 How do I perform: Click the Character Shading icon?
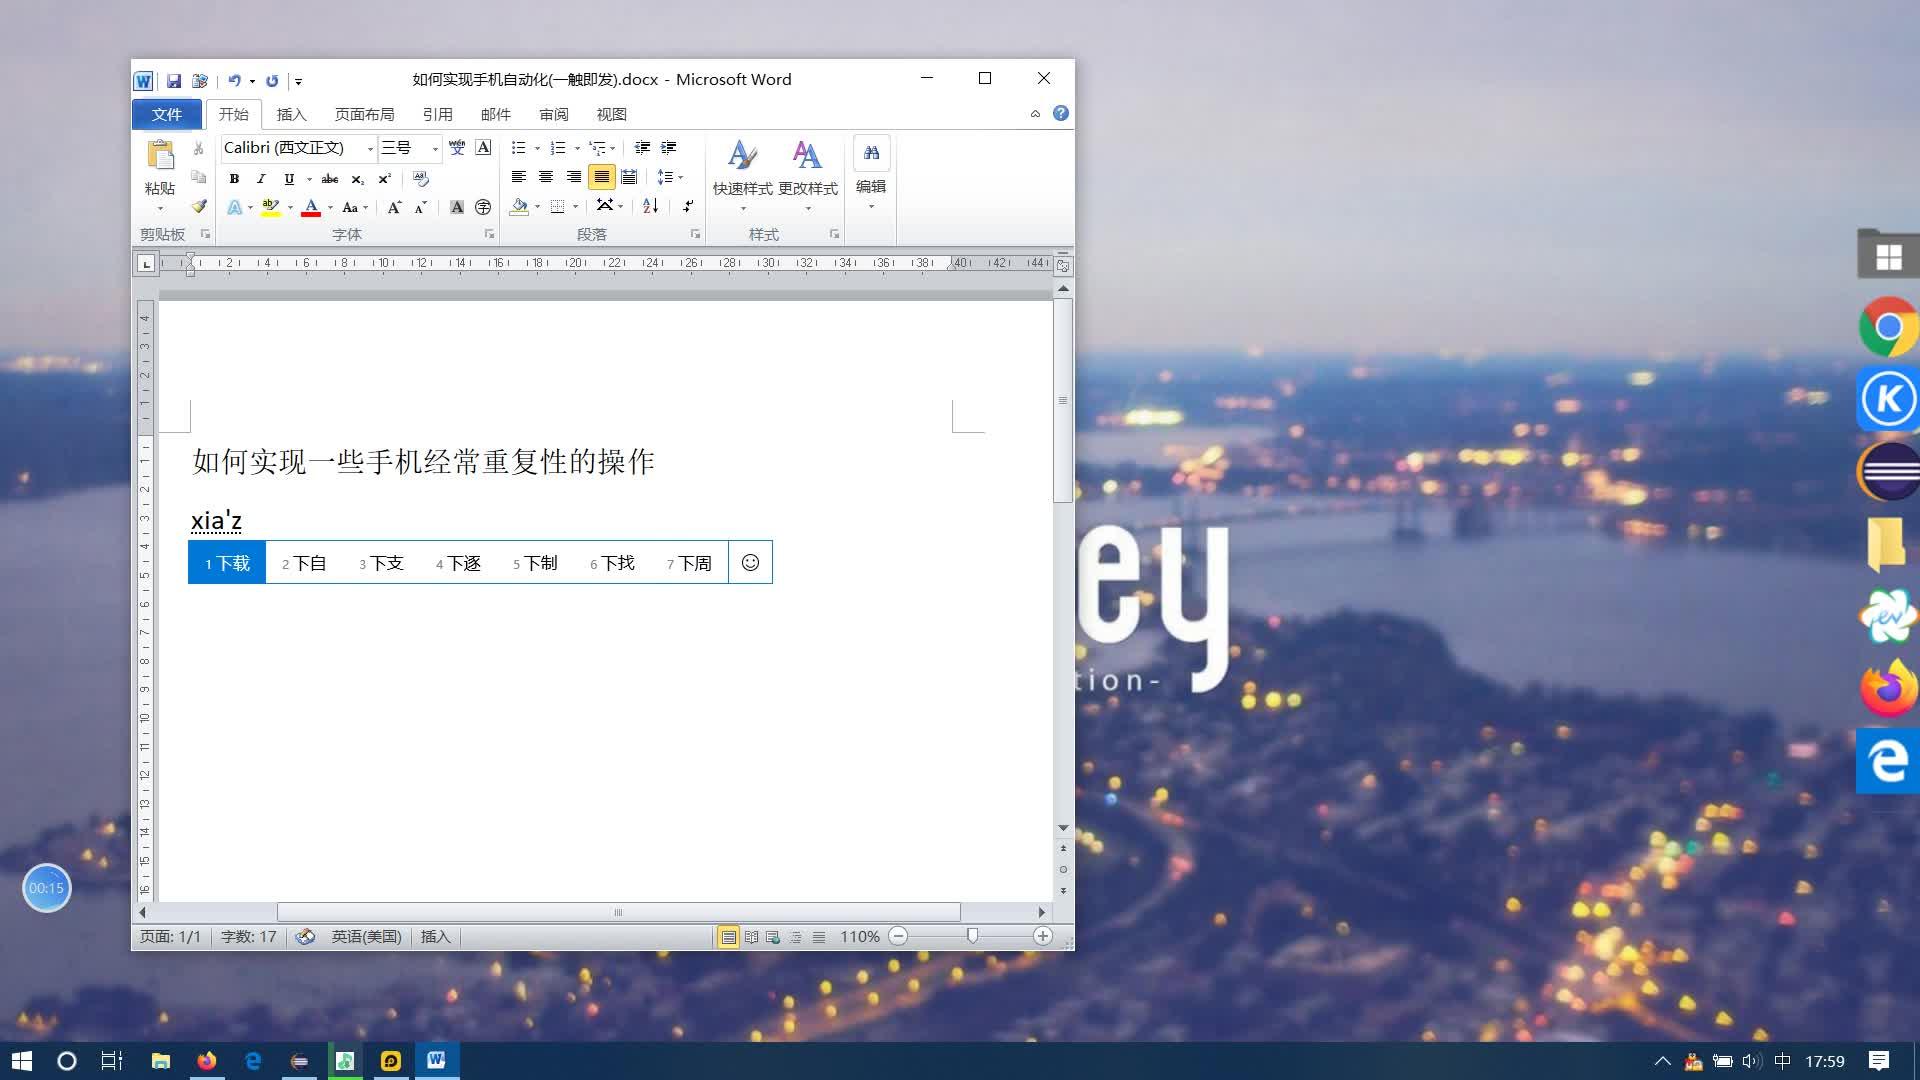(x=457, y=207)
